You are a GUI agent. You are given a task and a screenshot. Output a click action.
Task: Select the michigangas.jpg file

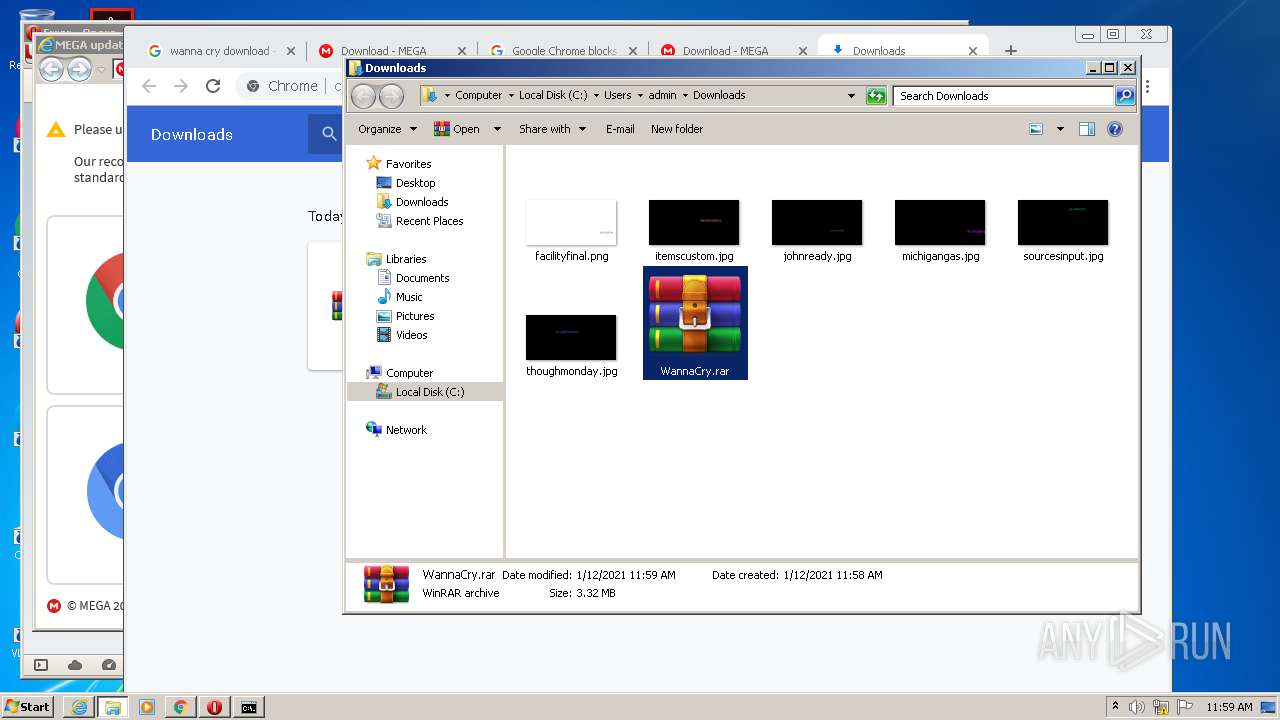940,231
